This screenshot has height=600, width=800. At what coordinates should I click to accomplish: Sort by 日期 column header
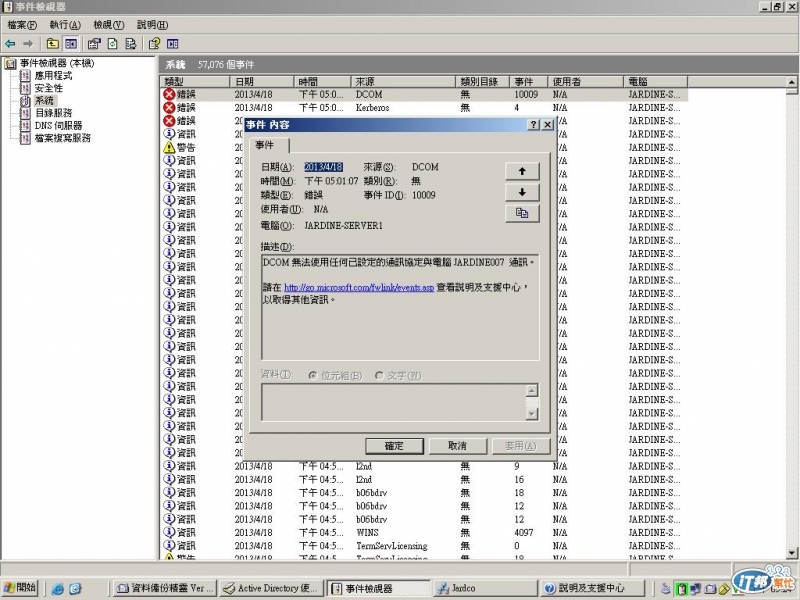[x=262, y=82]
